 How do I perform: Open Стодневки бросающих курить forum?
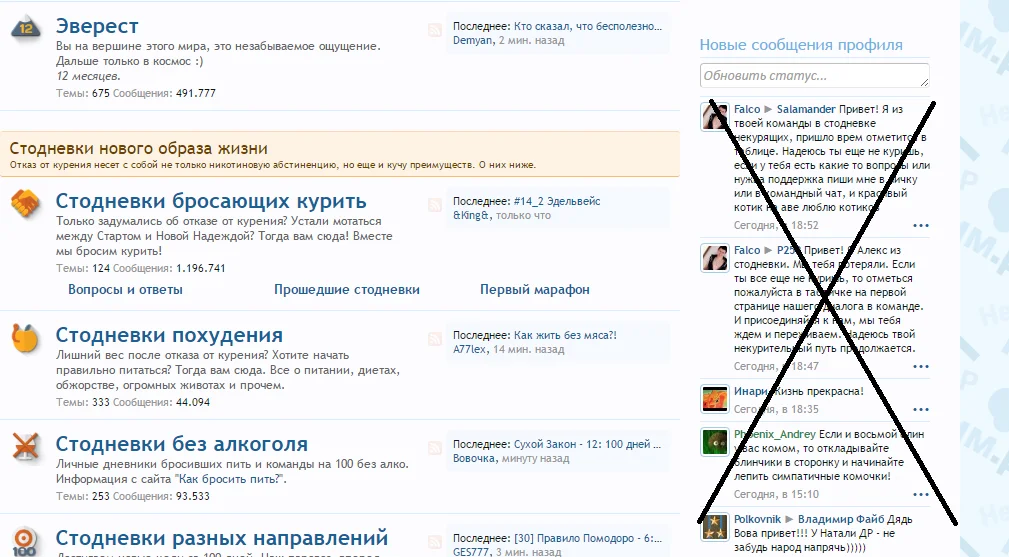tap(211, 201)
